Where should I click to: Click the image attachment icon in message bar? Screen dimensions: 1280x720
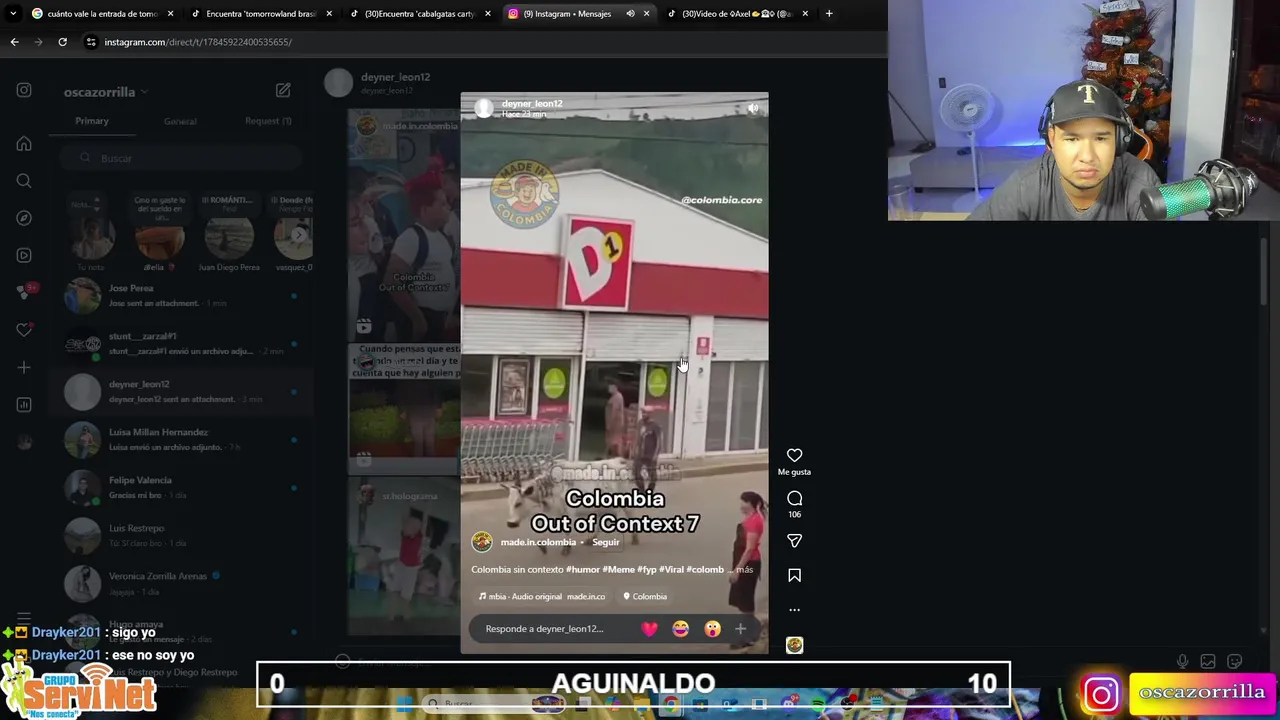point(1208,661)
